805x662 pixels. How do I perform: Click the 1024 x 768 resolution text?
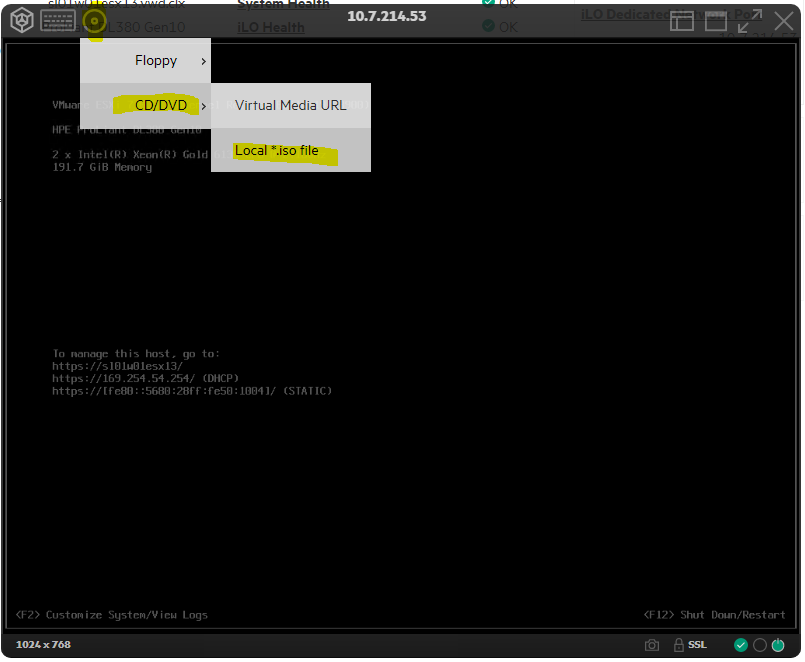43,645
